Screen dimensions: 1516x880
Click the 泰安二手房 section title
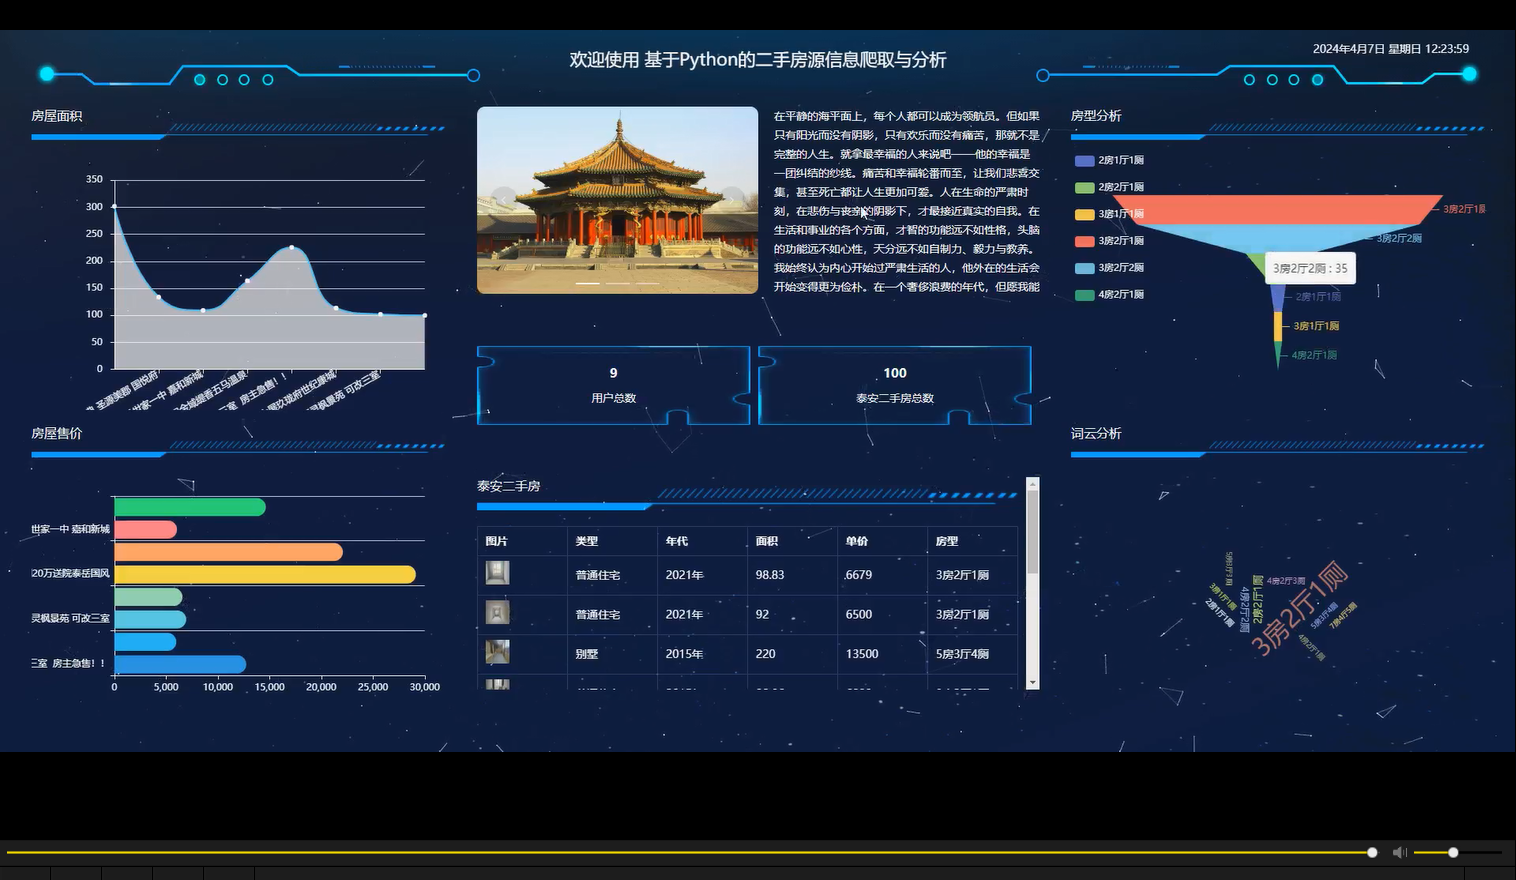pos(509,486)
